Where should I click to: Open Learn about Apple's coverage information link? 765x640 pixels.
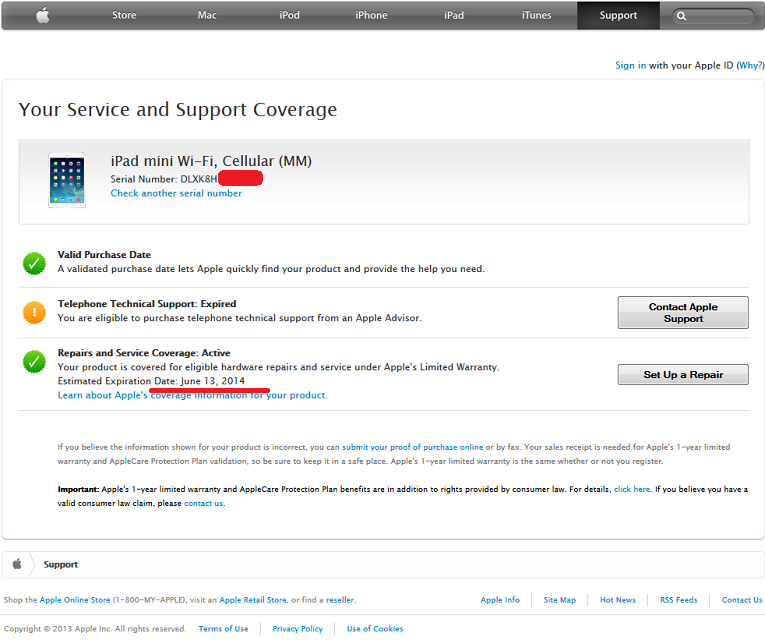pos(192,395)
